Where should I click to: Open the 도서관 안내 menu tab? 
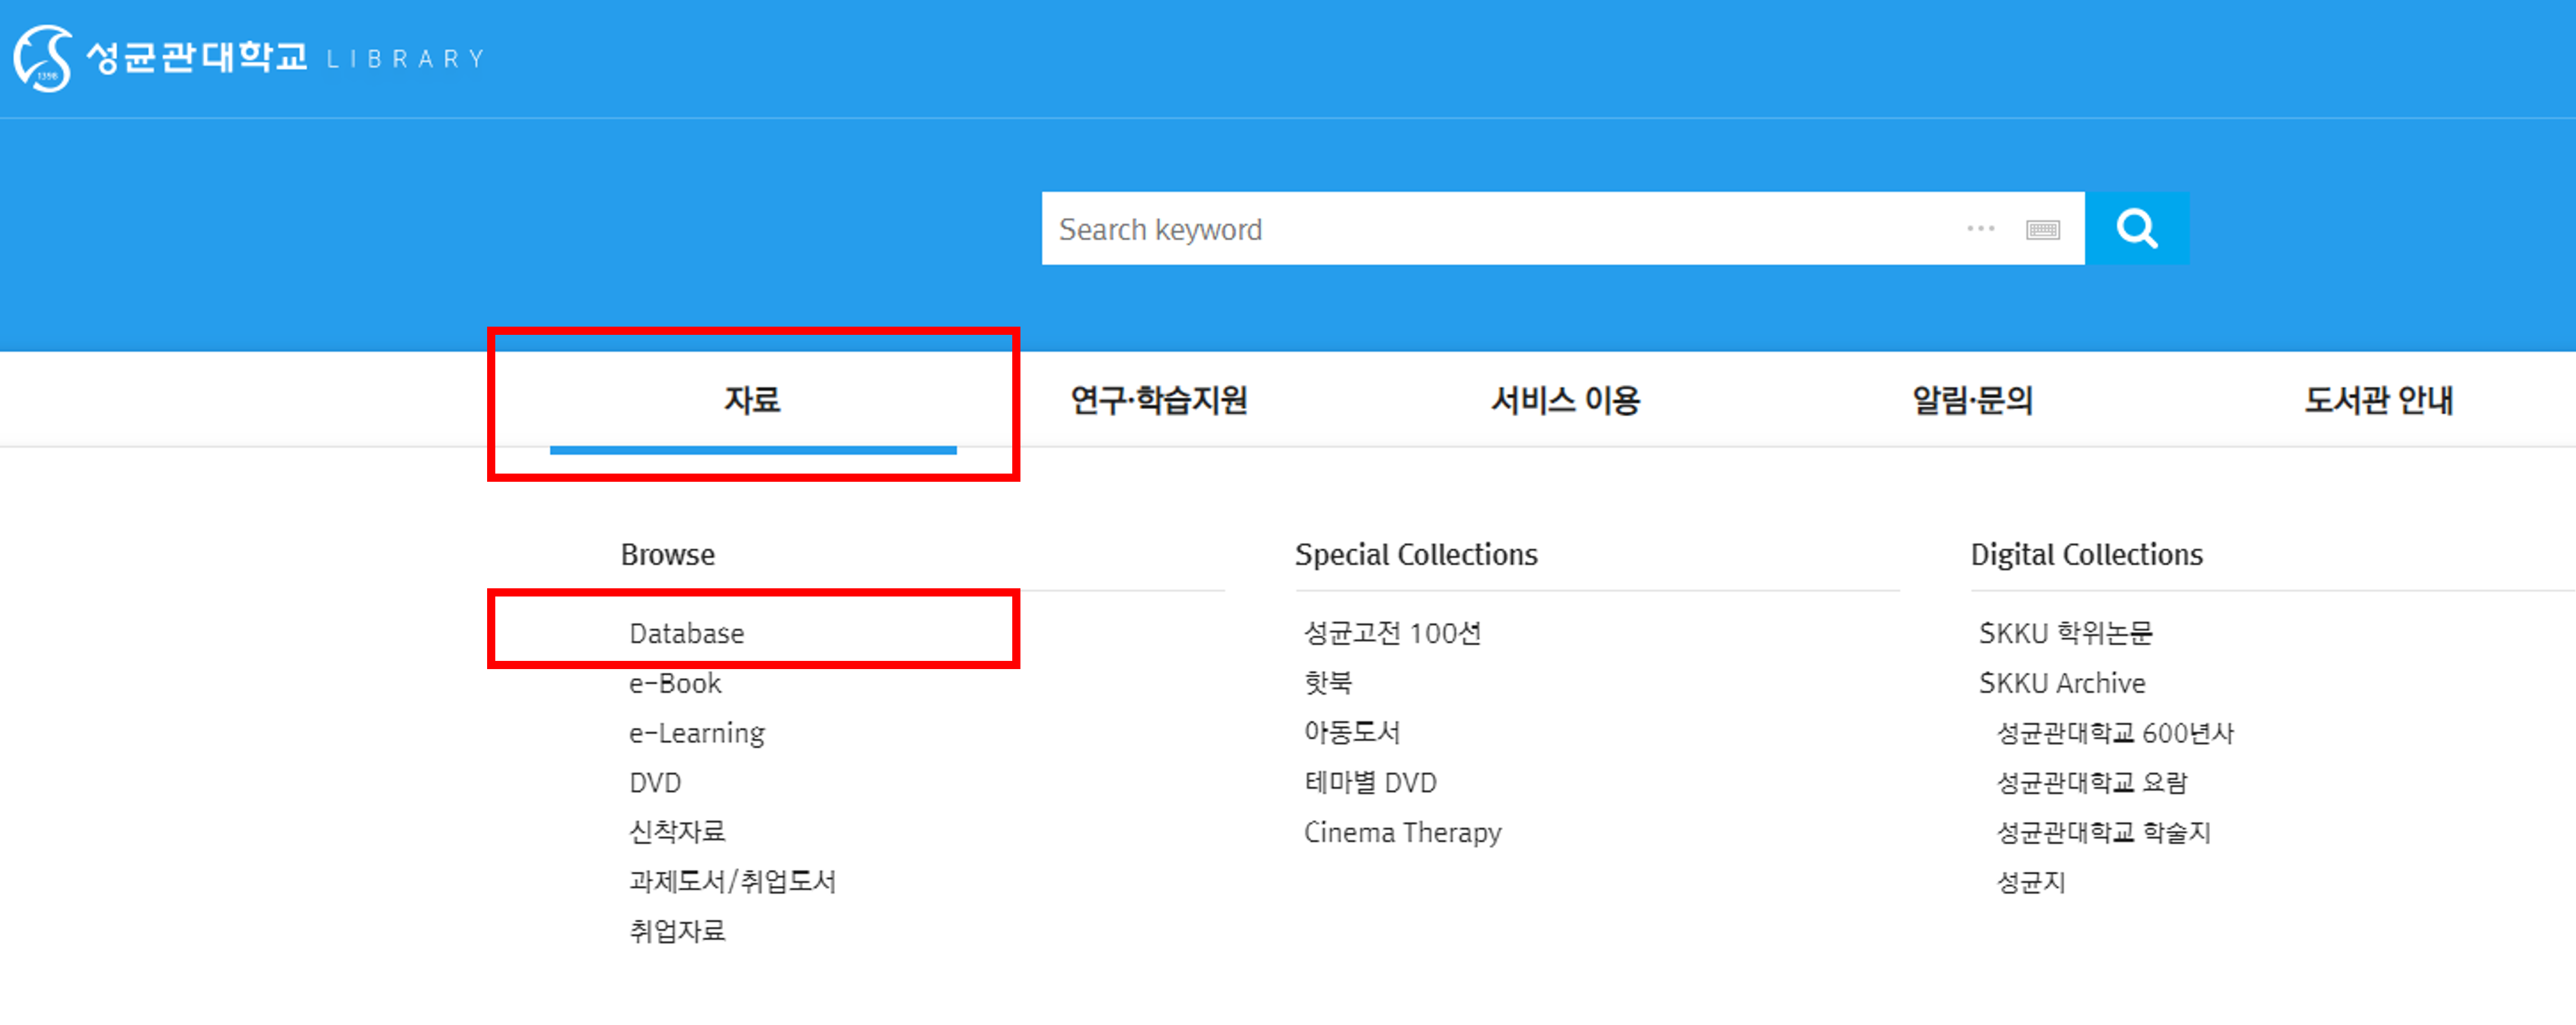click(x=2378, y=400)
